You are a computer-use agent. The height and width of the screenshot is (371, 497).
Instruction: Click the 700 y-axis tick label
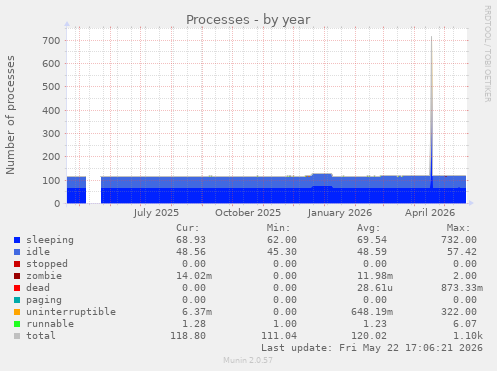pos(51,41)
